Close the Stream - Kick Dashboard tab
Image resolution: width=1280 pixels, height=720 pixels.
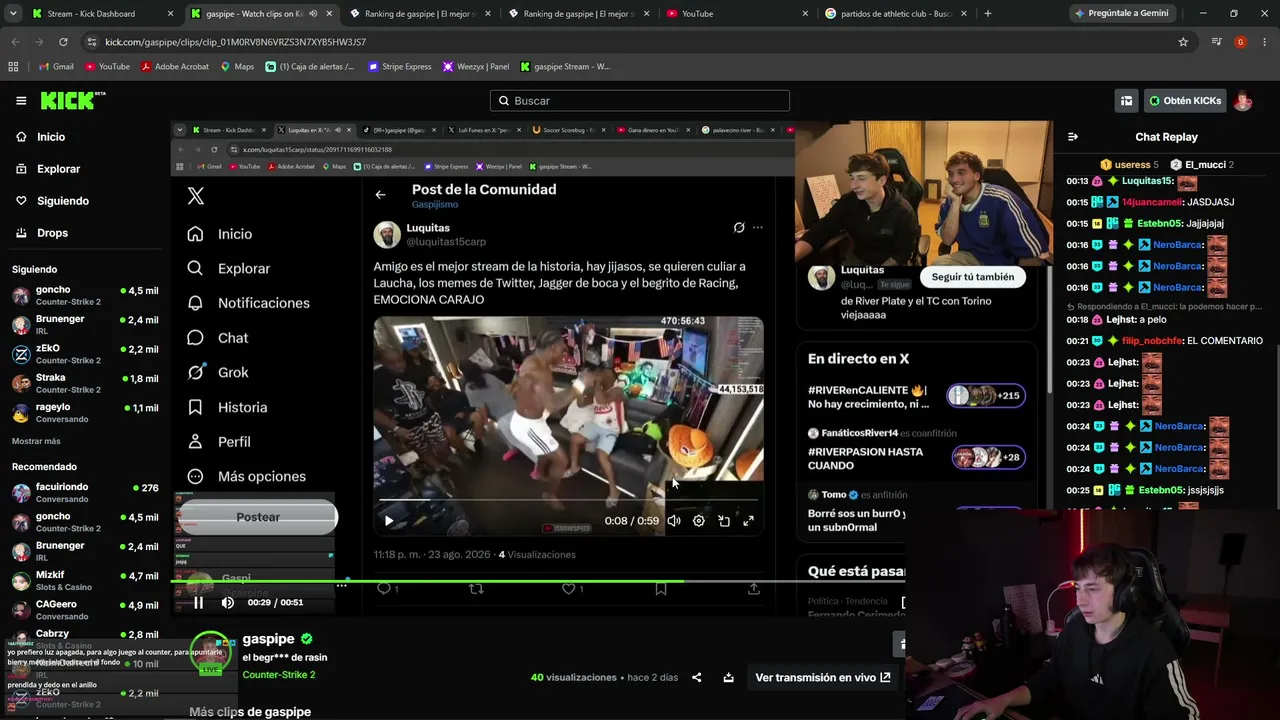(x=170, y=14)
